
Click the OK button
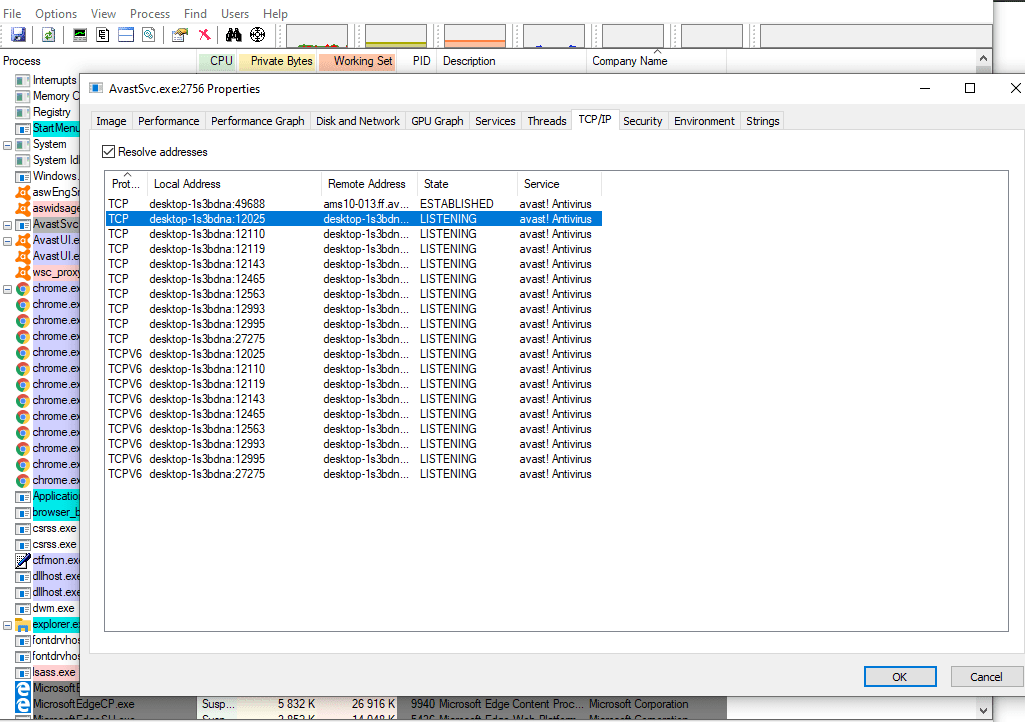899,677
